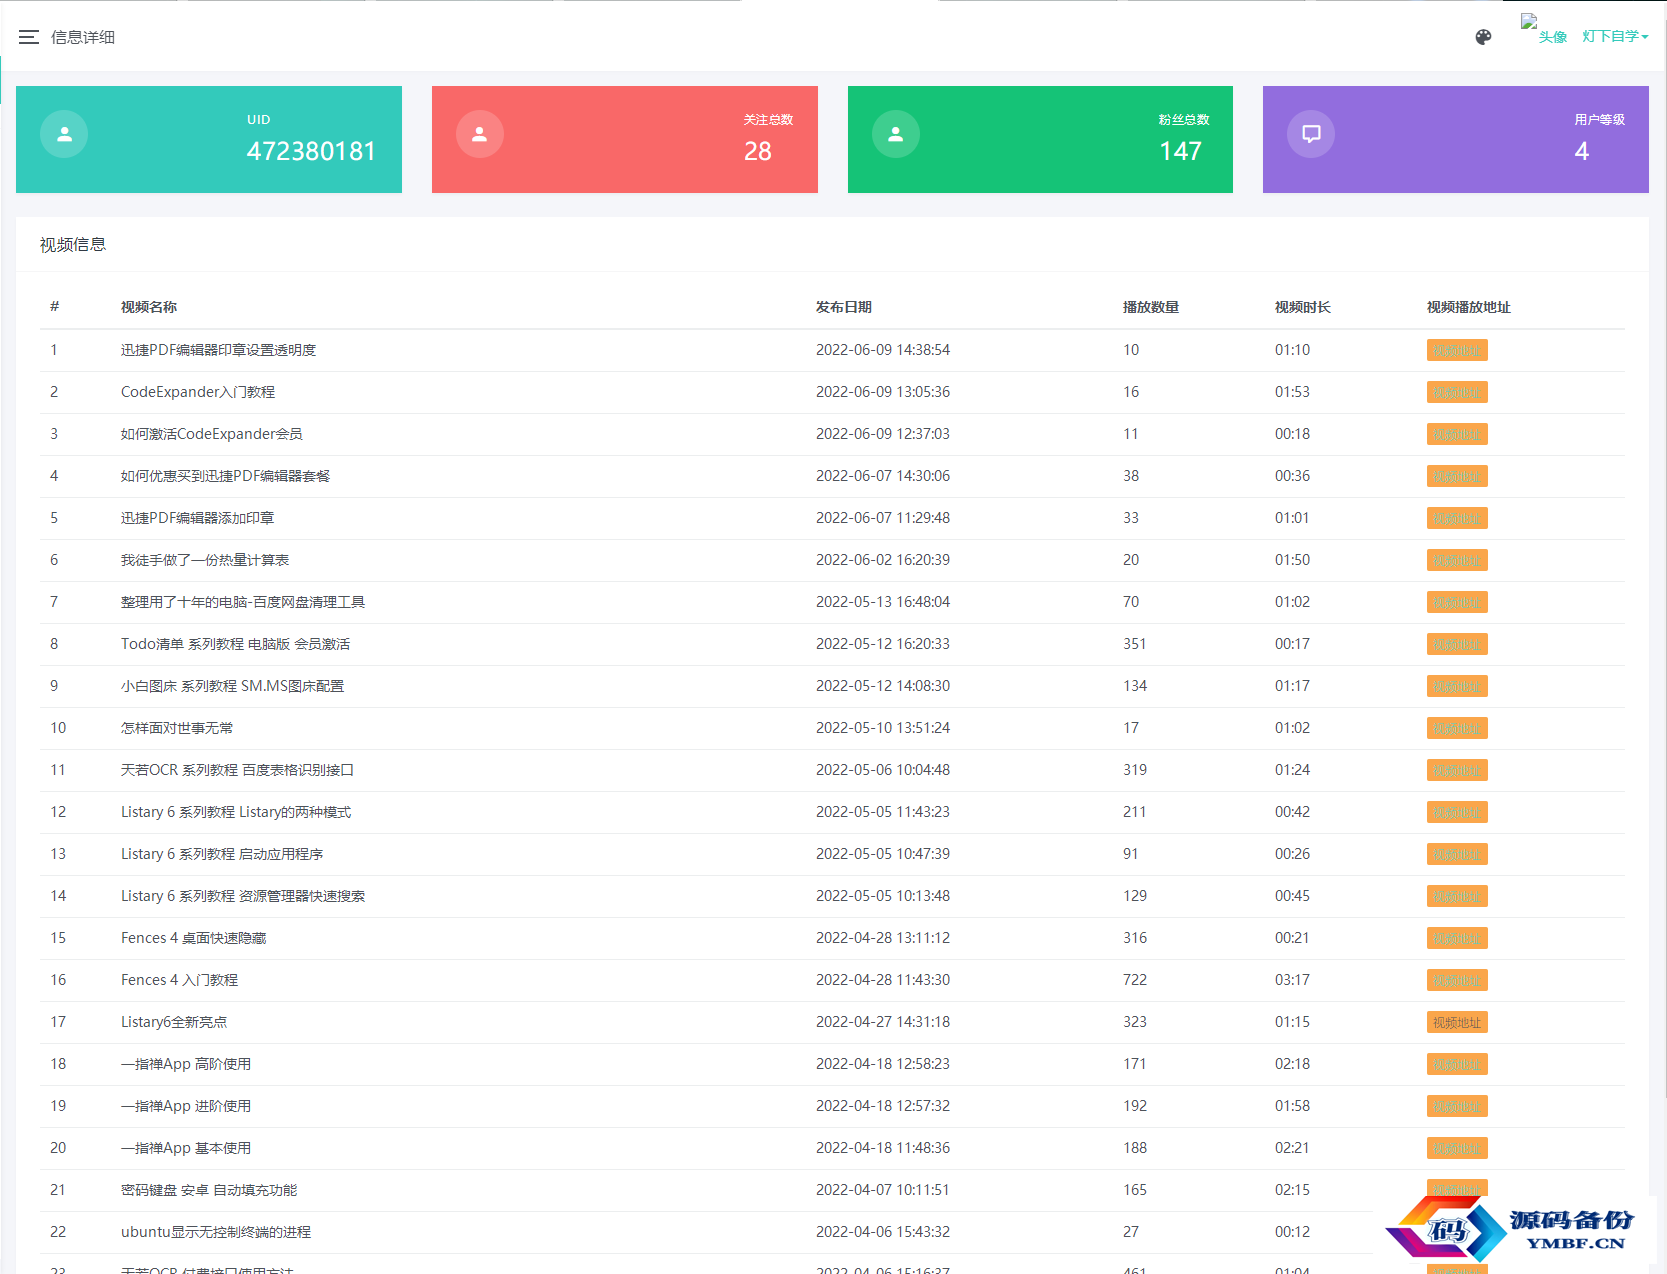Select video title CodeExpander入门教程

pos(198,392)
